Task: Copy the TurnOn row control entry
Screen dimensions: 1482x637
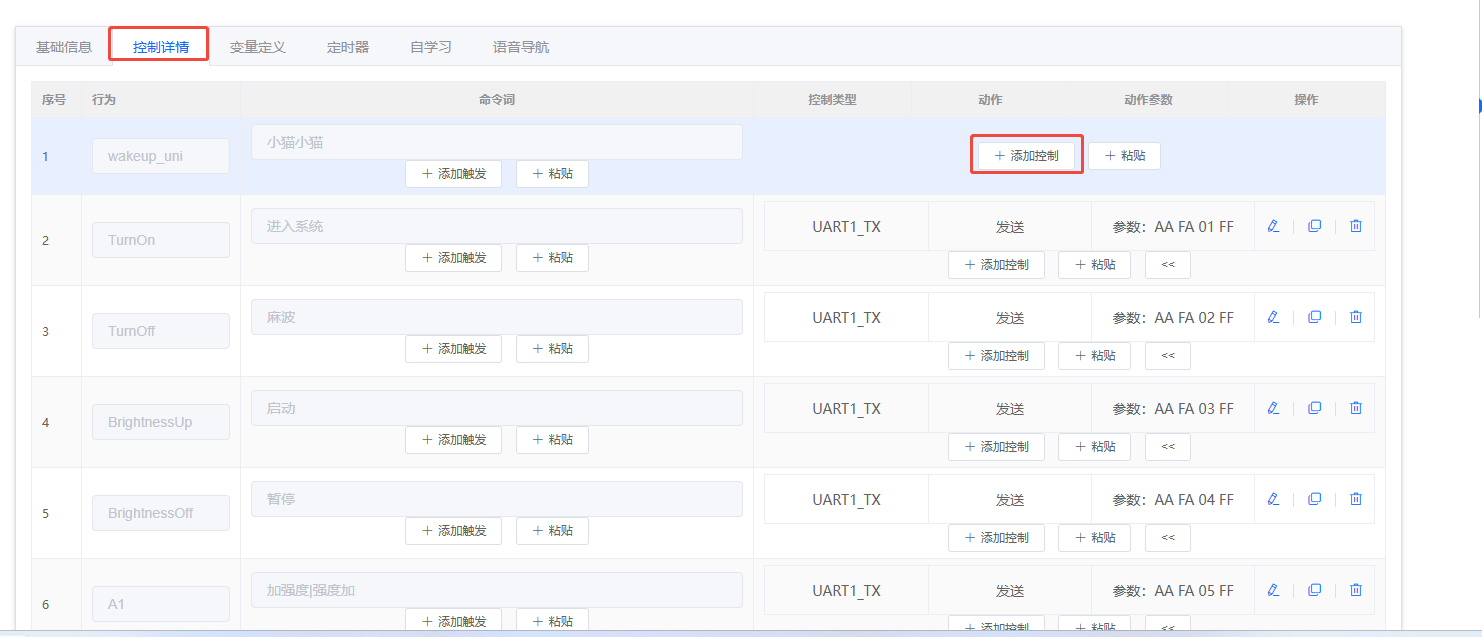Action: [x=1314, y=226]
